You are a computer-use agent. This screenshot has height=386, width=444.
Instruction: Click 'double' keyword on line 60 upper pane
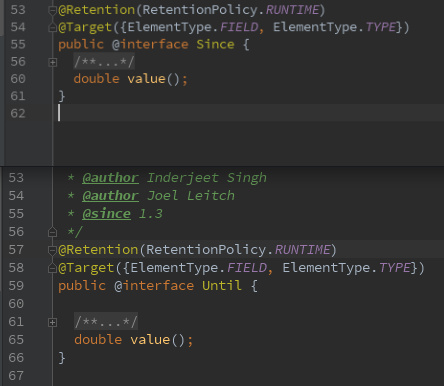pos(96,79)
